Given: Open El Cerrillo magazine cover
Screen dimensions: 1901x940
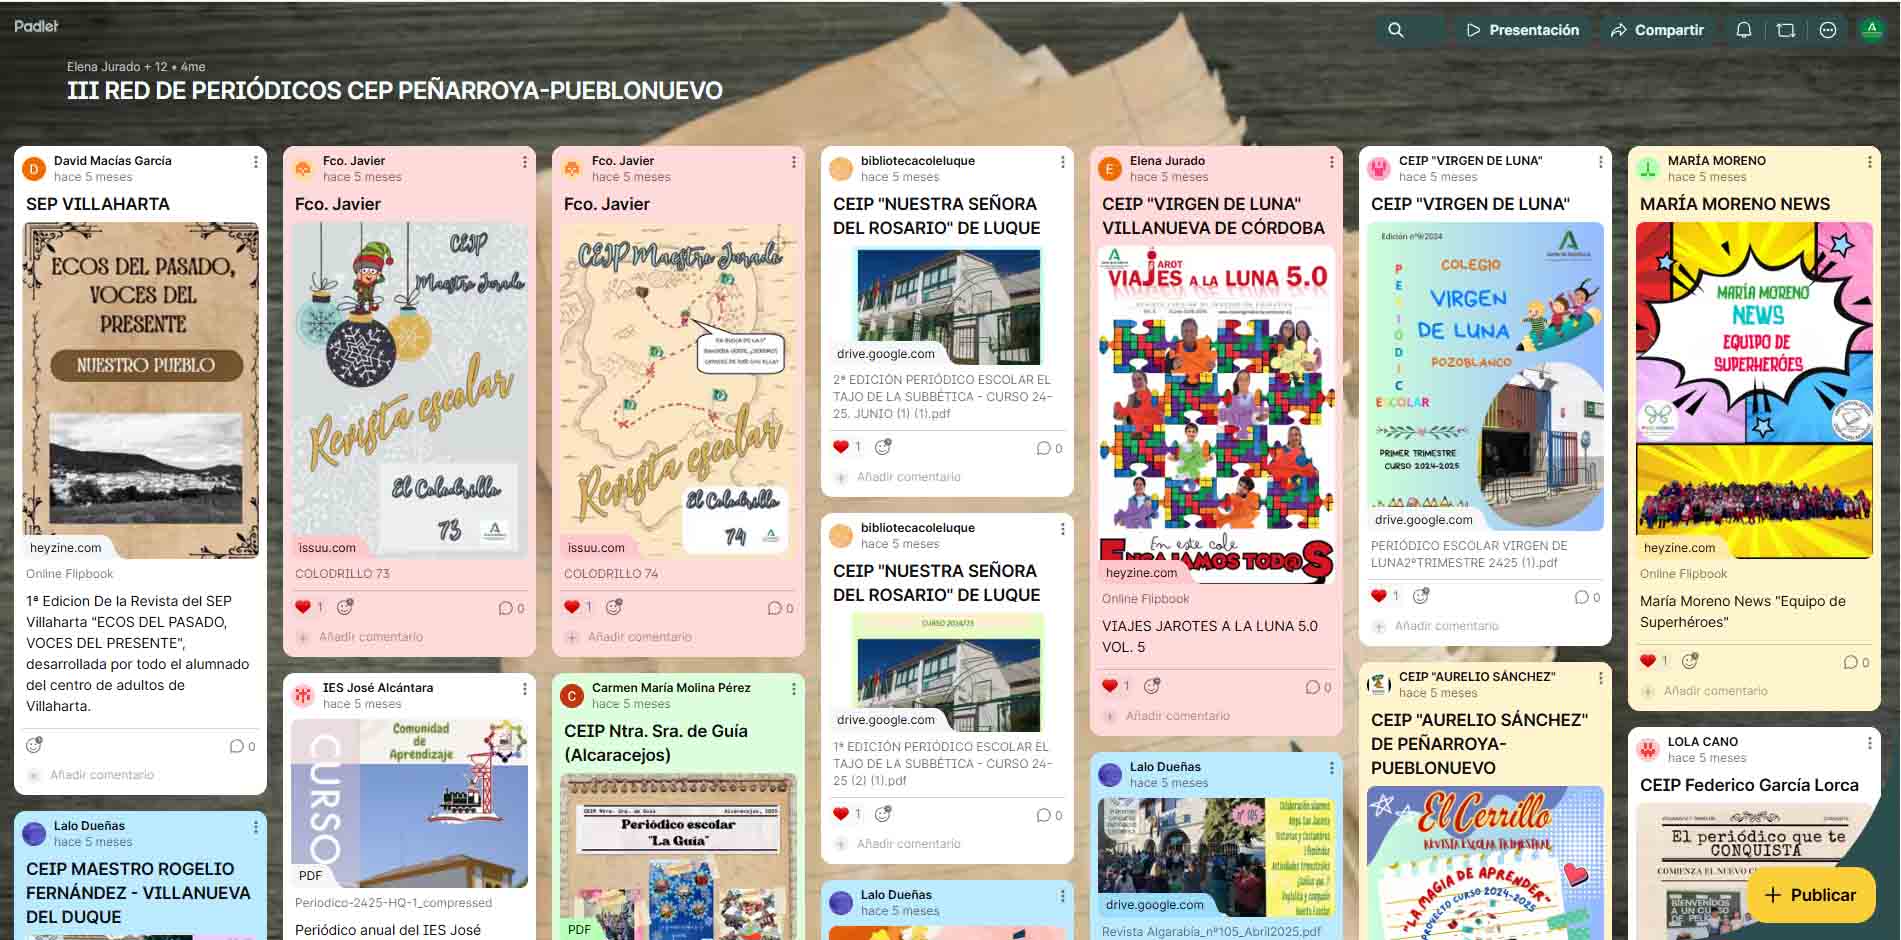Looking at the screenshot, I should (1486, 862).
